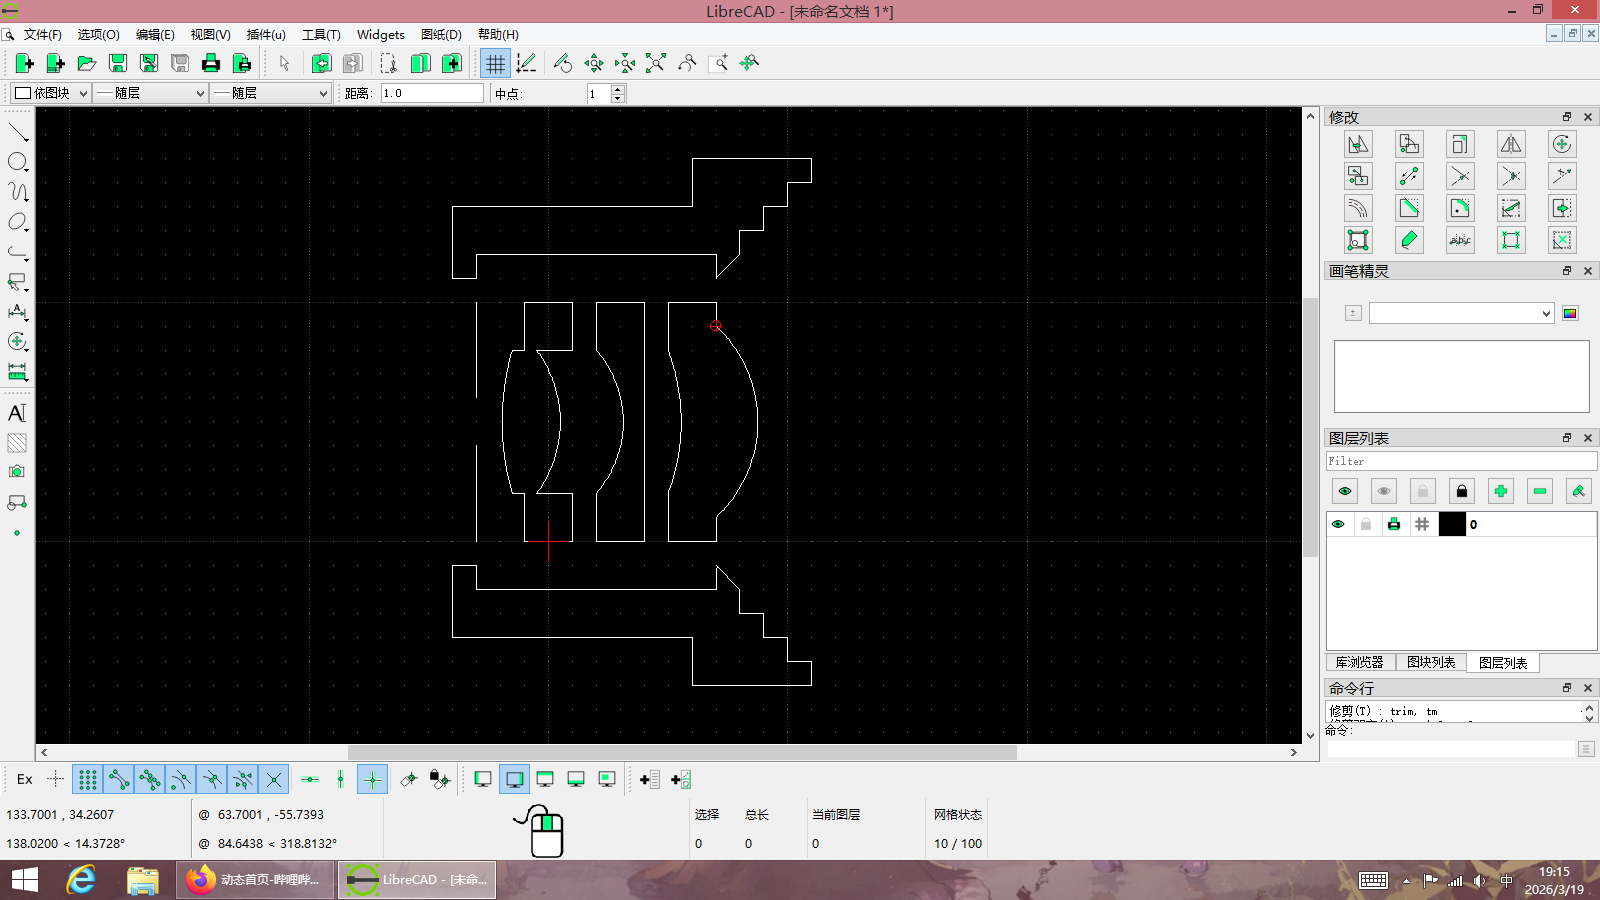Open the 依图块 color dropdown
Viewport: 1600px width, 900px height.
click(x=50, y=93)
